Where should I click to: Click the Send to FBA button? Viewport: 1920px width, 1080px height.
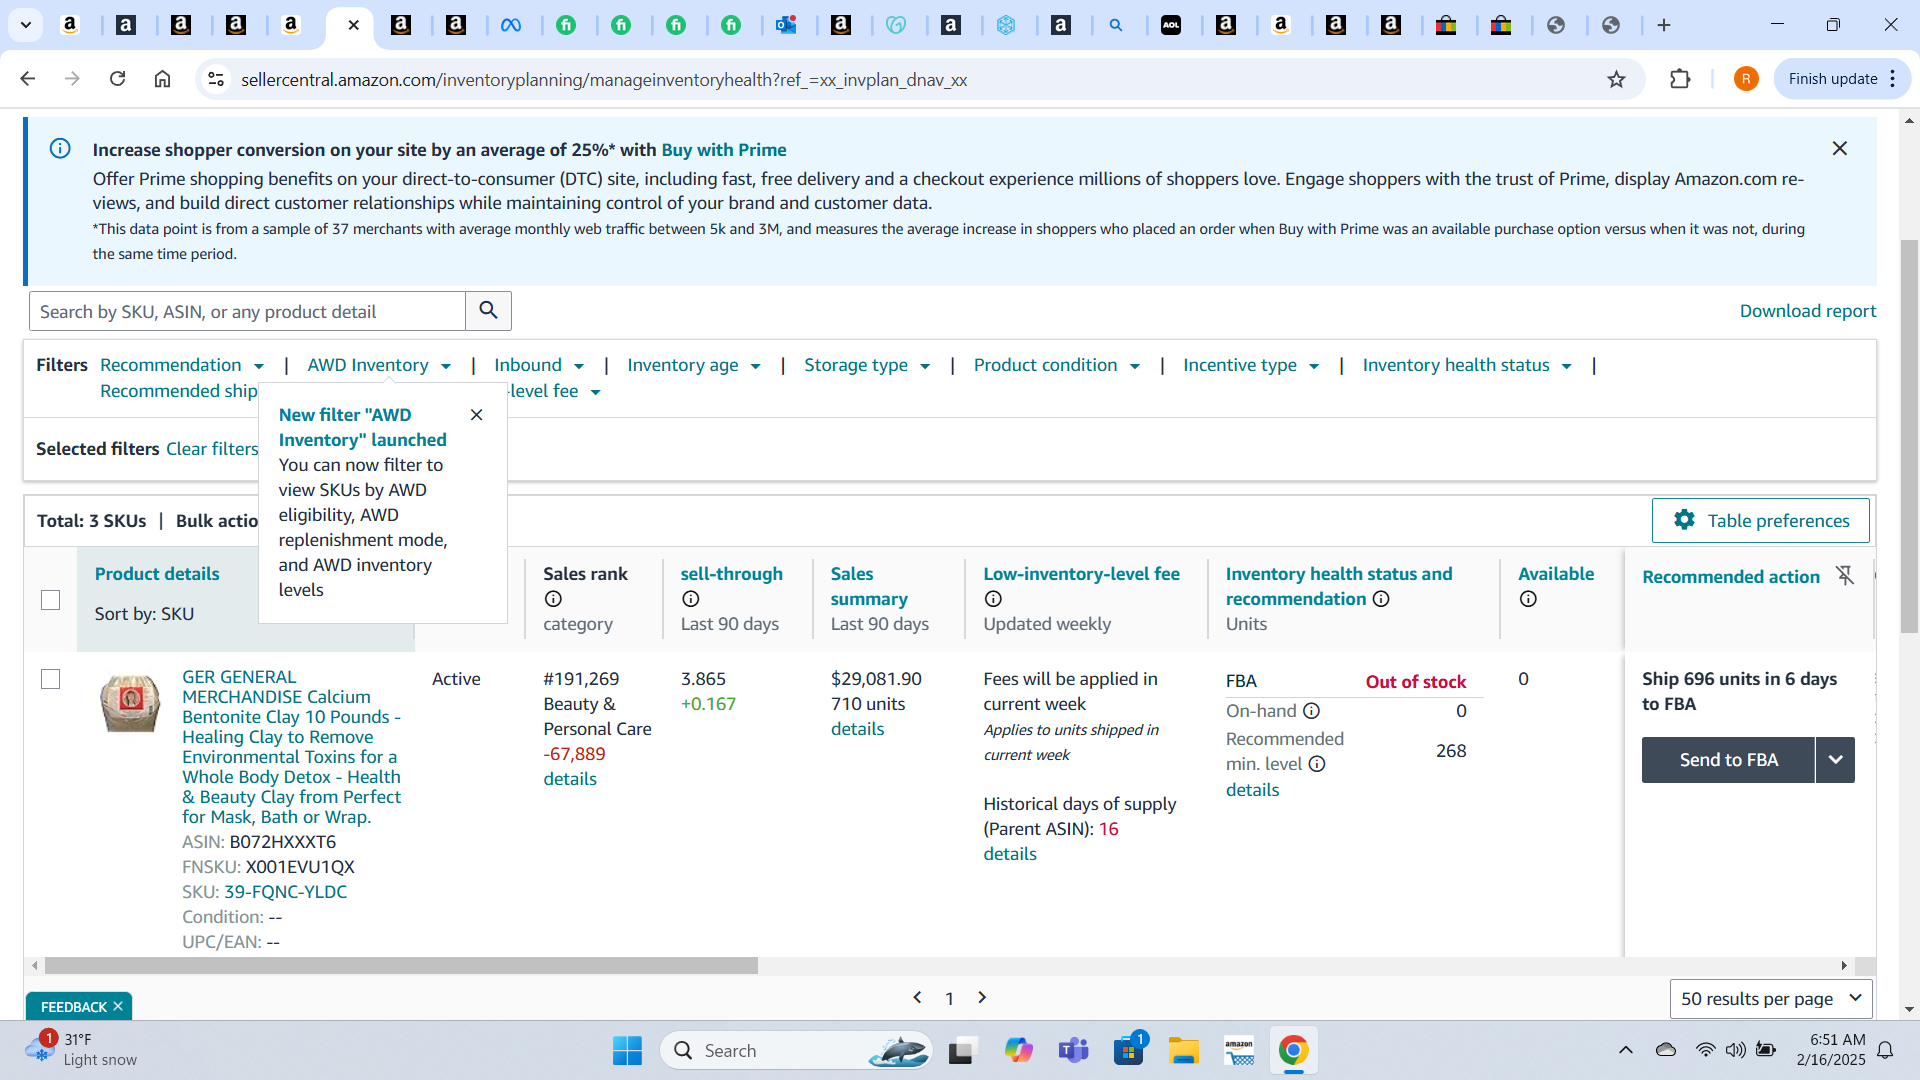click(x=1728, y=760)
